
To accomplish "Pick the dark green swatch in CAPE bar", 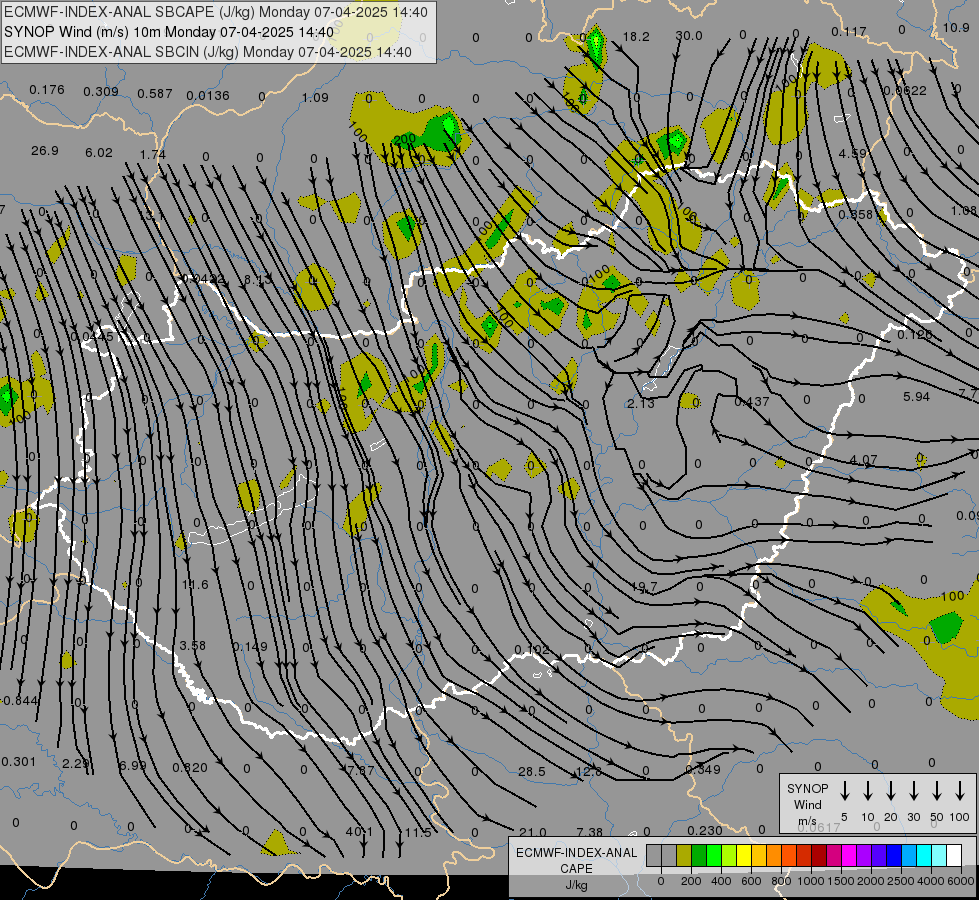I will pyautogui.click(x=699, y=855).
